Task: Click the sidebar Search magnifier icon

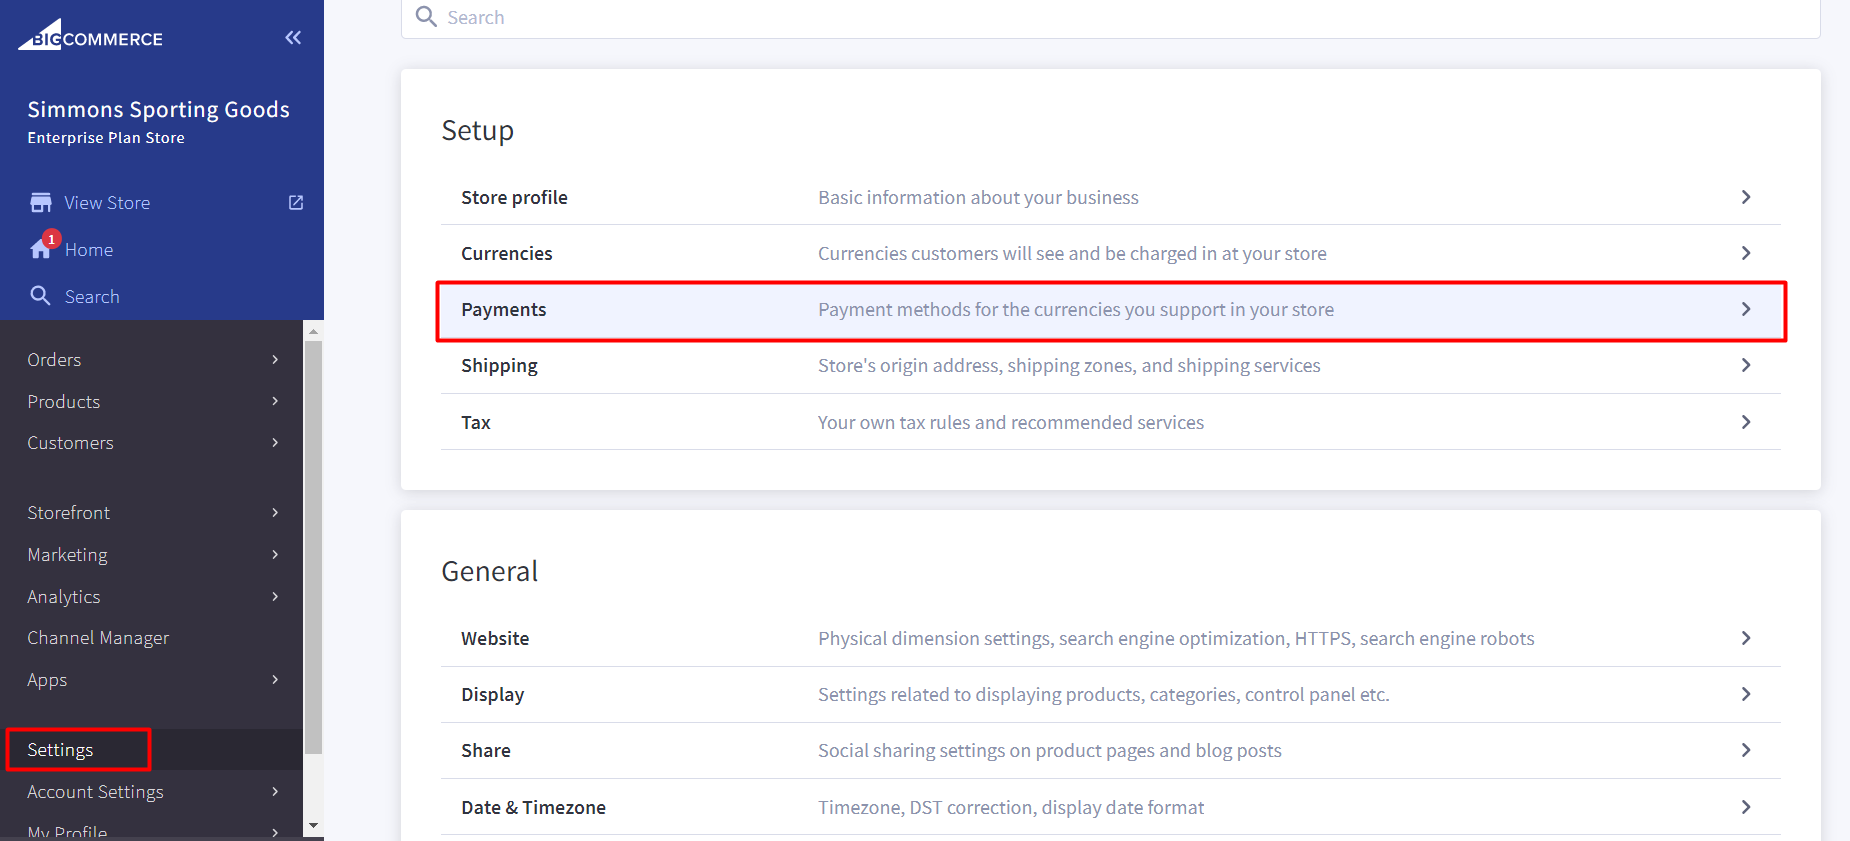Action: point(40,296)
